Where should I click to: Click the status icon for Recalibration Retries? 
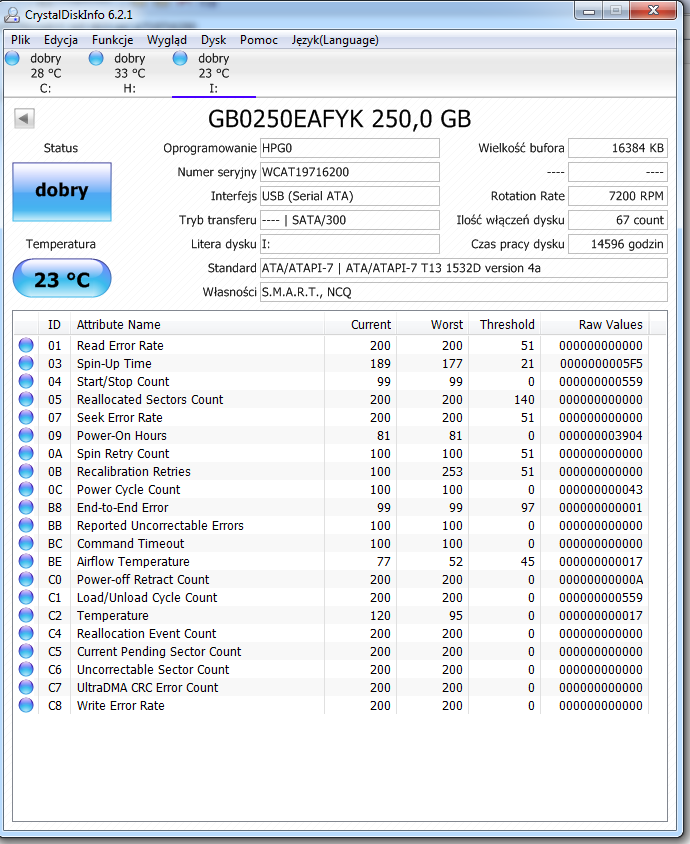[x=26, y=471]
